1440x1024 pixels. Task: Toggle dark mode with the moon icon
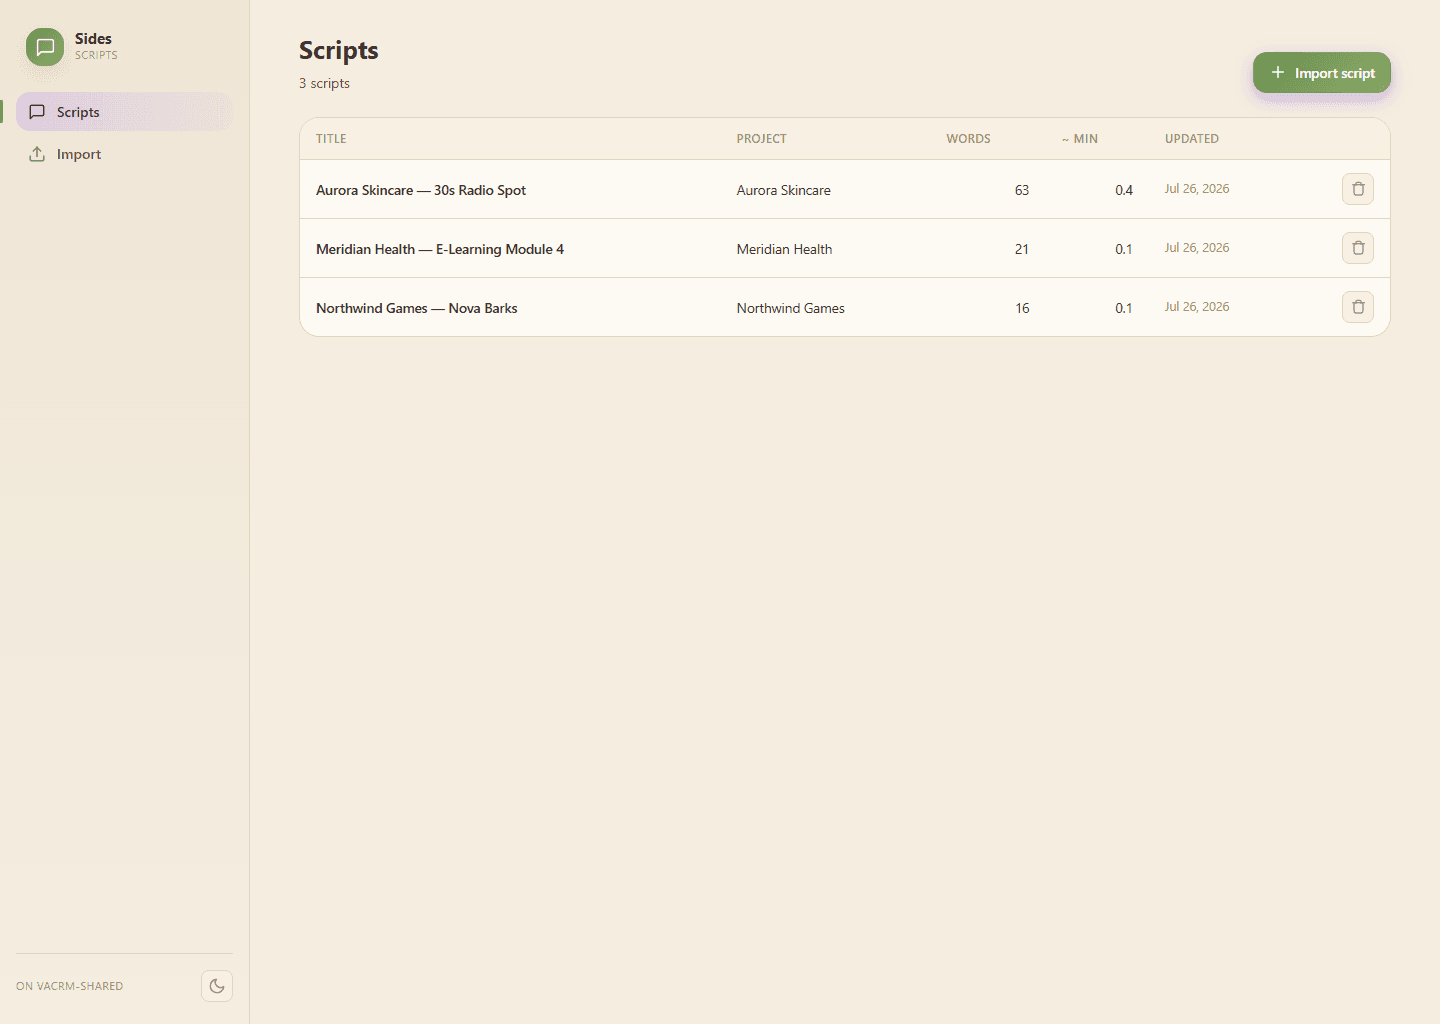pos(217,986)
